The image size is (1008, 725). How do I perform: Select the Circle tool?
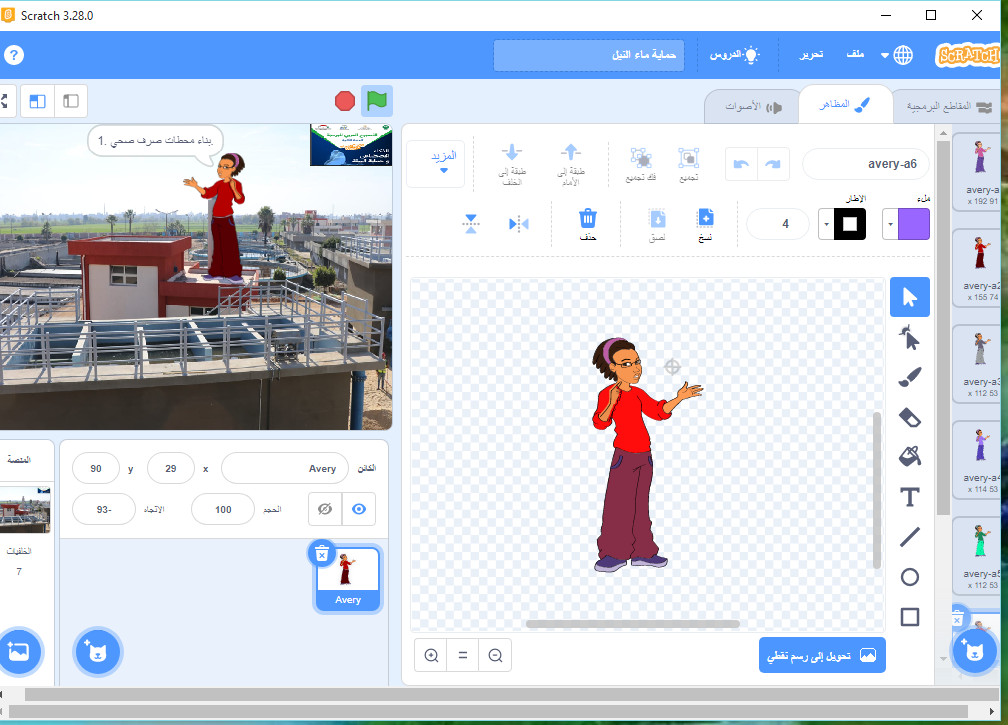[910, 577]
